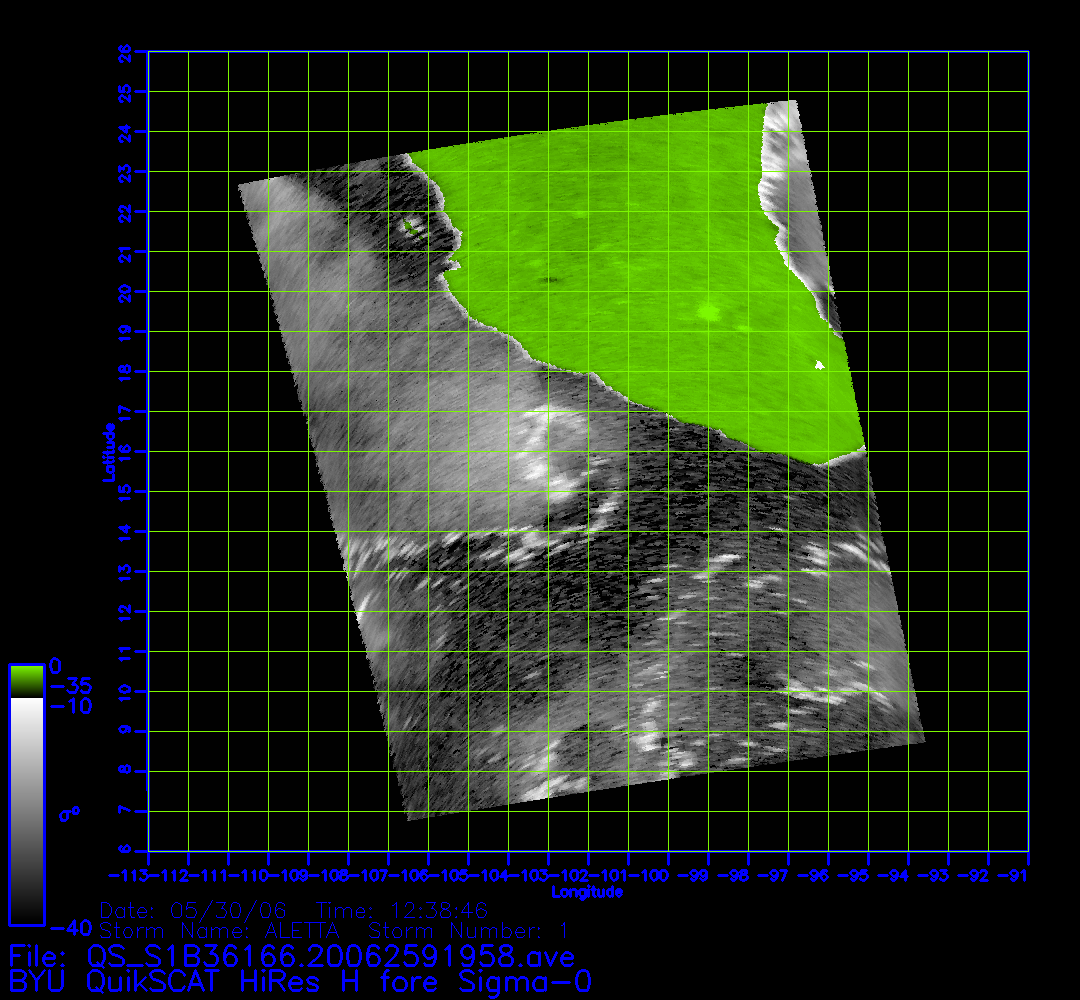
Task: Click the Date 05/30/06 text
Action: click(194, 911)
